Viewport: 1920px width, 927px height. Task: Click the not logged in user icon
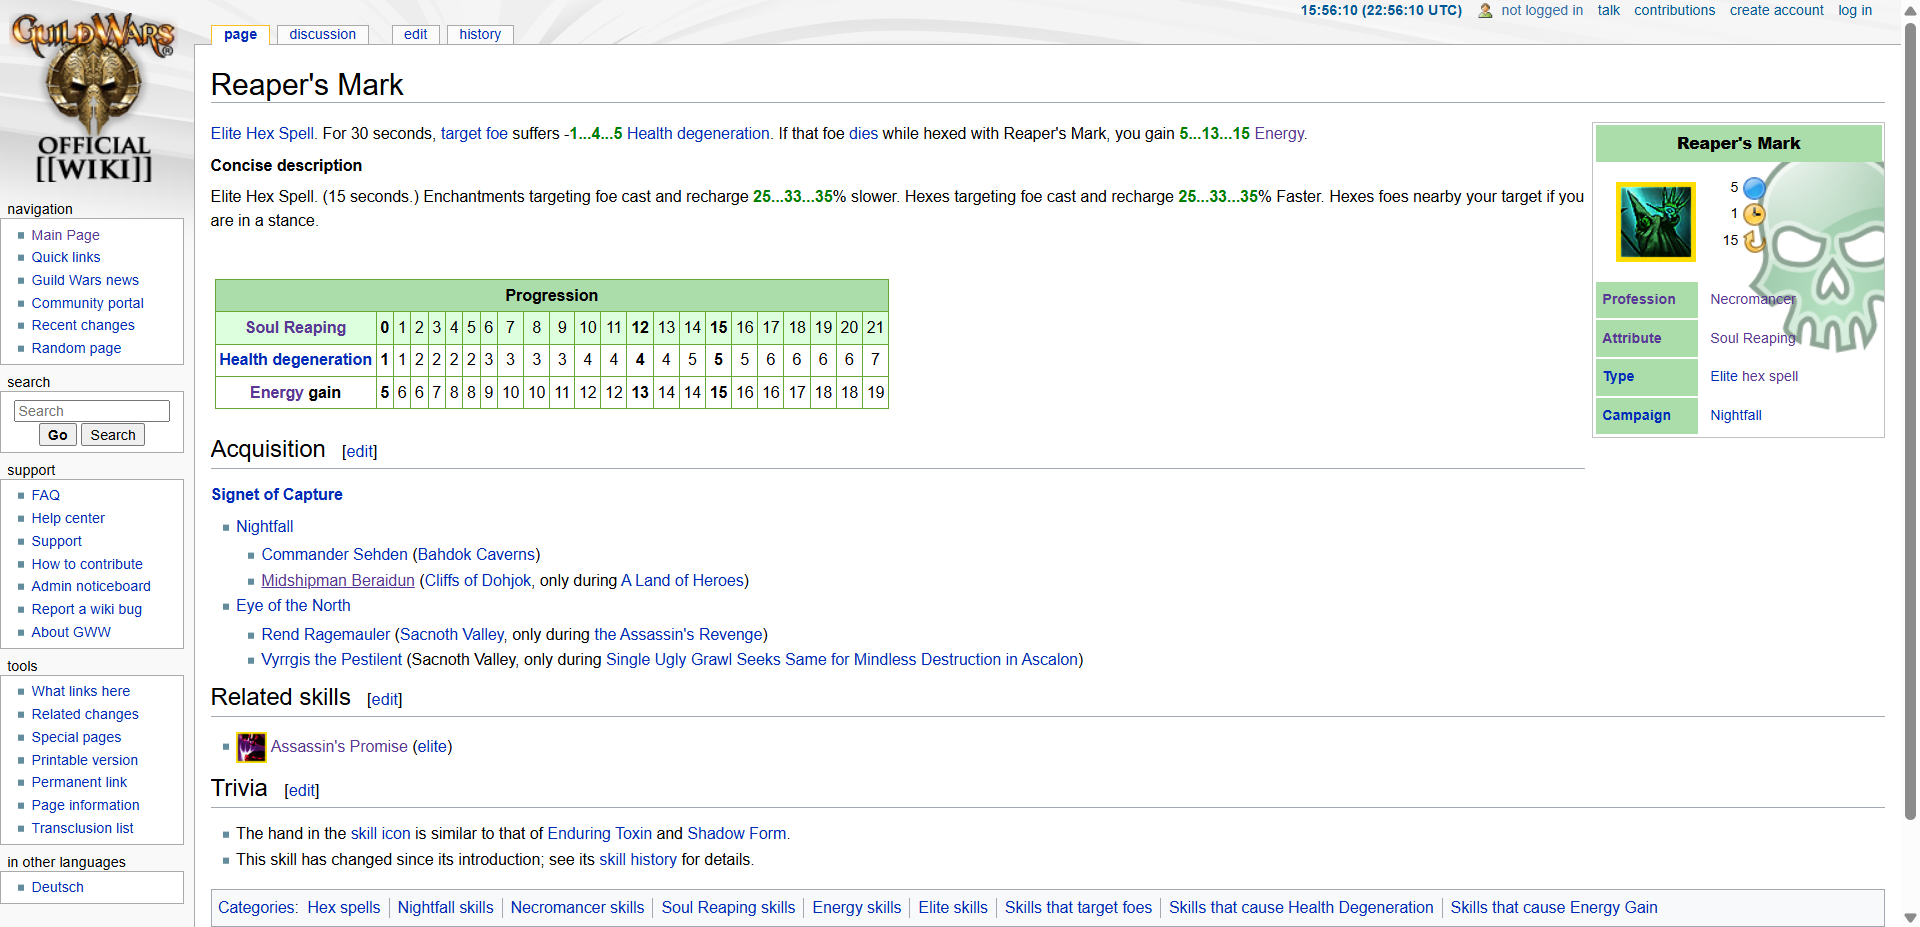[x=1485, y=11]
